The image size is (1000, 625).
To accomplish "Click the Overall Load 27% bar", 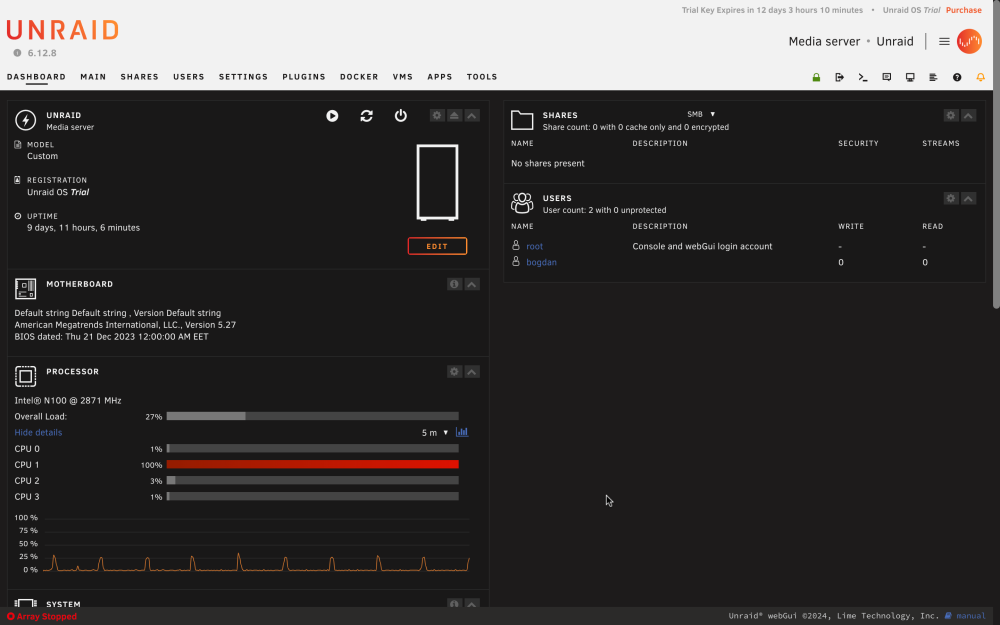I will coord(312,416).
